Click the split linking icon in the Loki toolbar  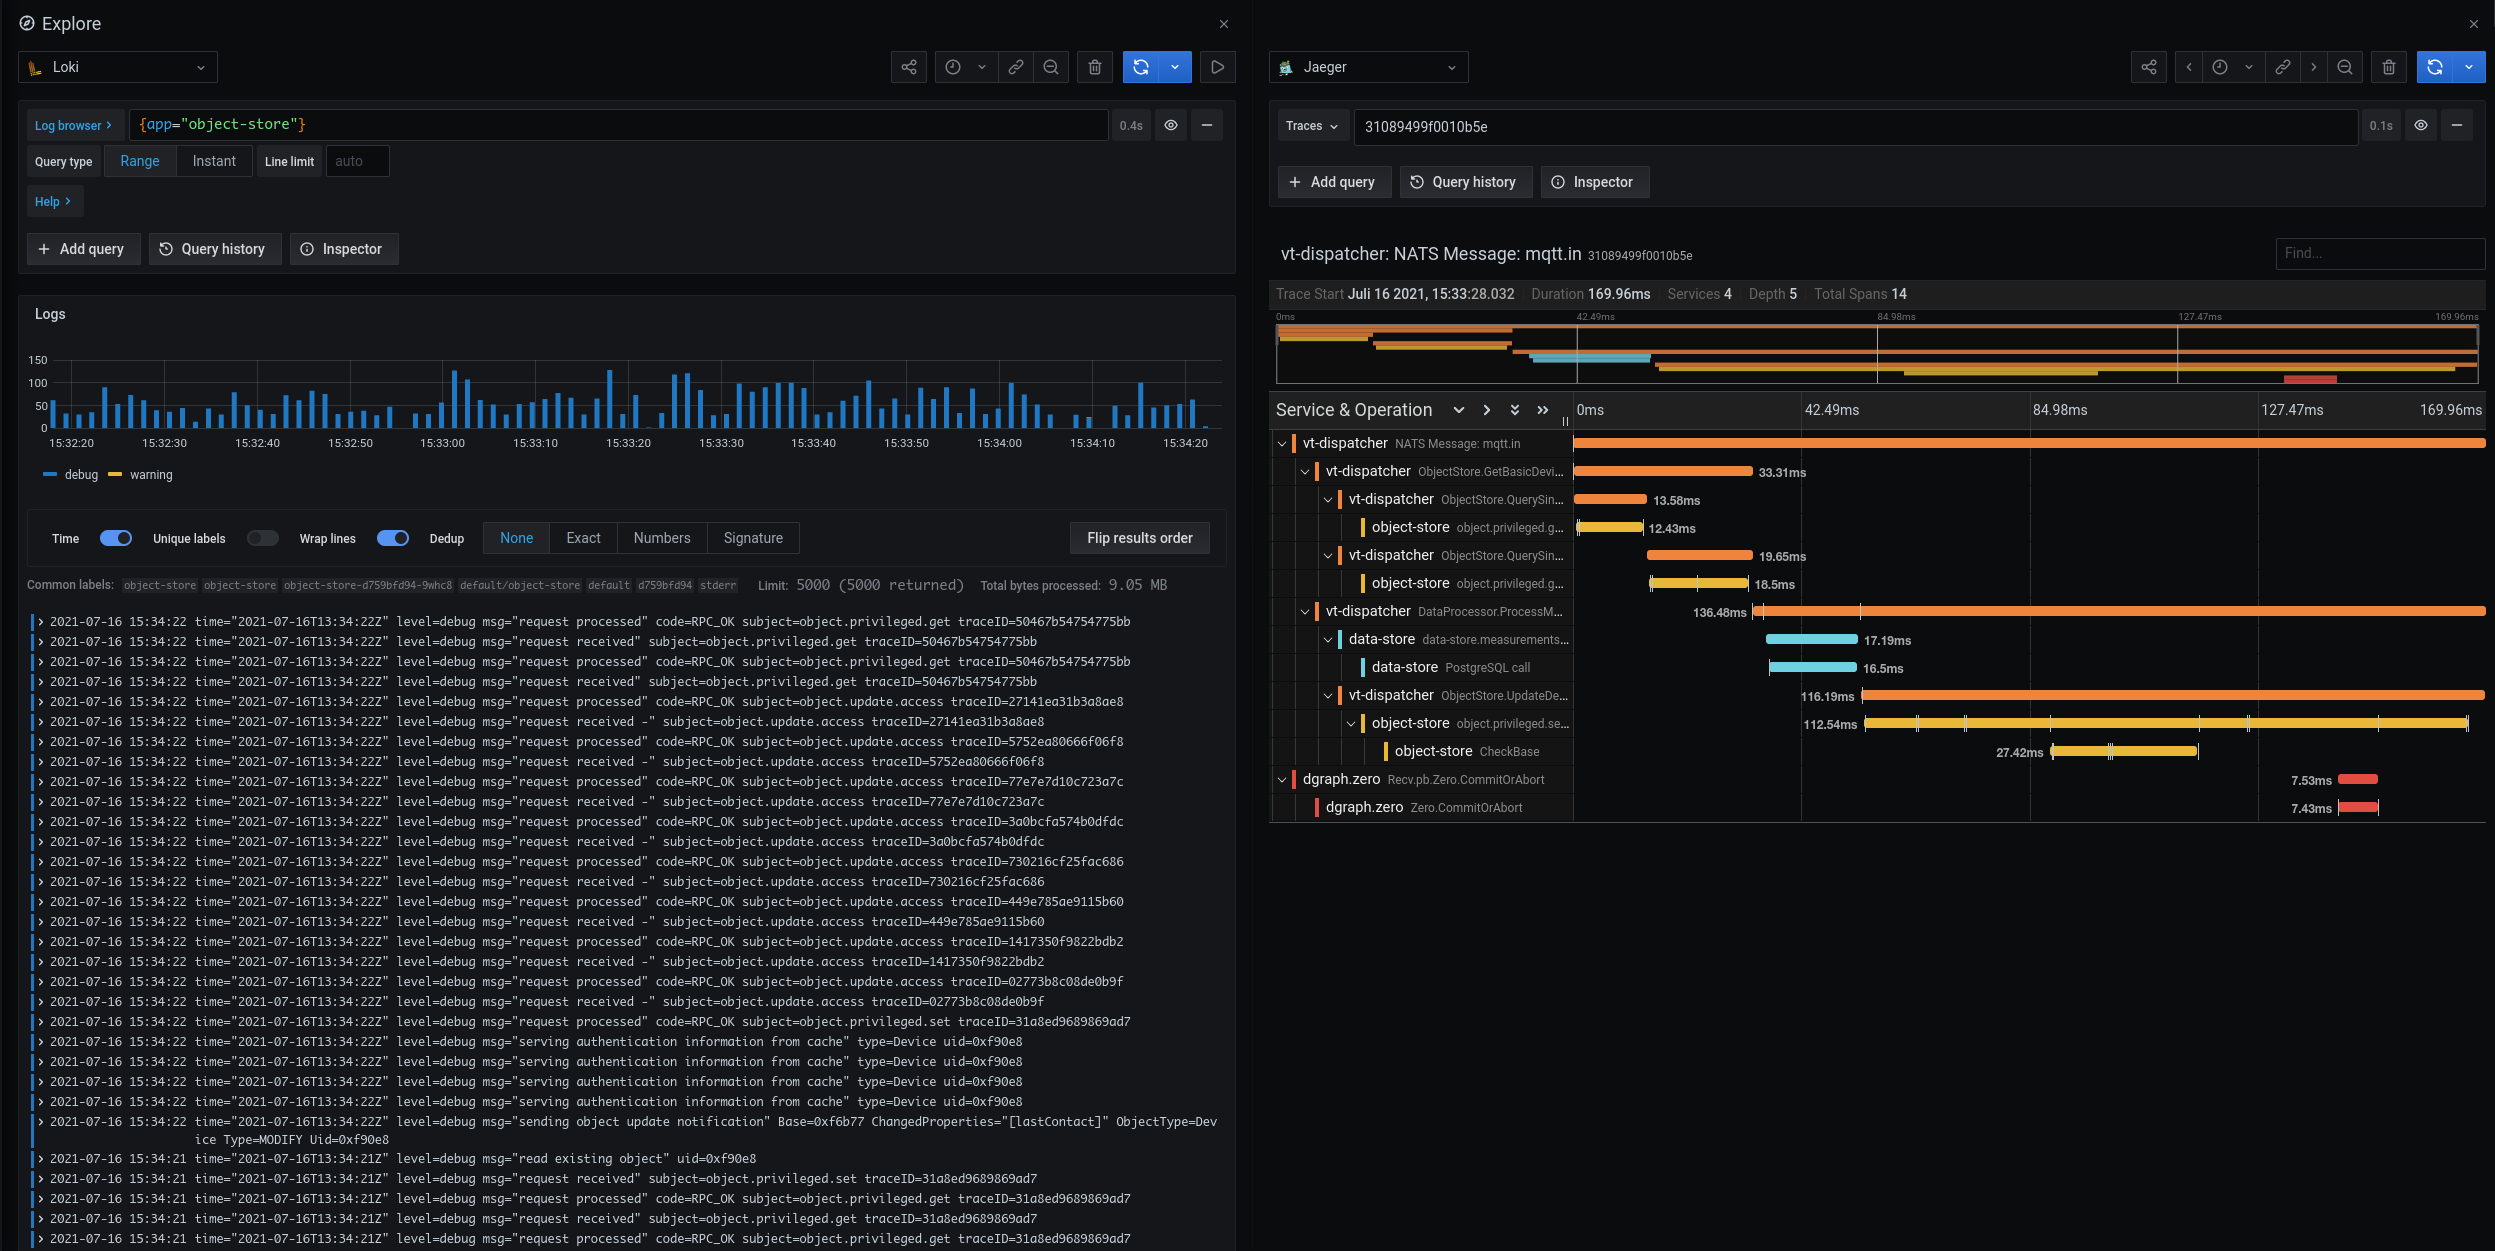point(1014,67)
